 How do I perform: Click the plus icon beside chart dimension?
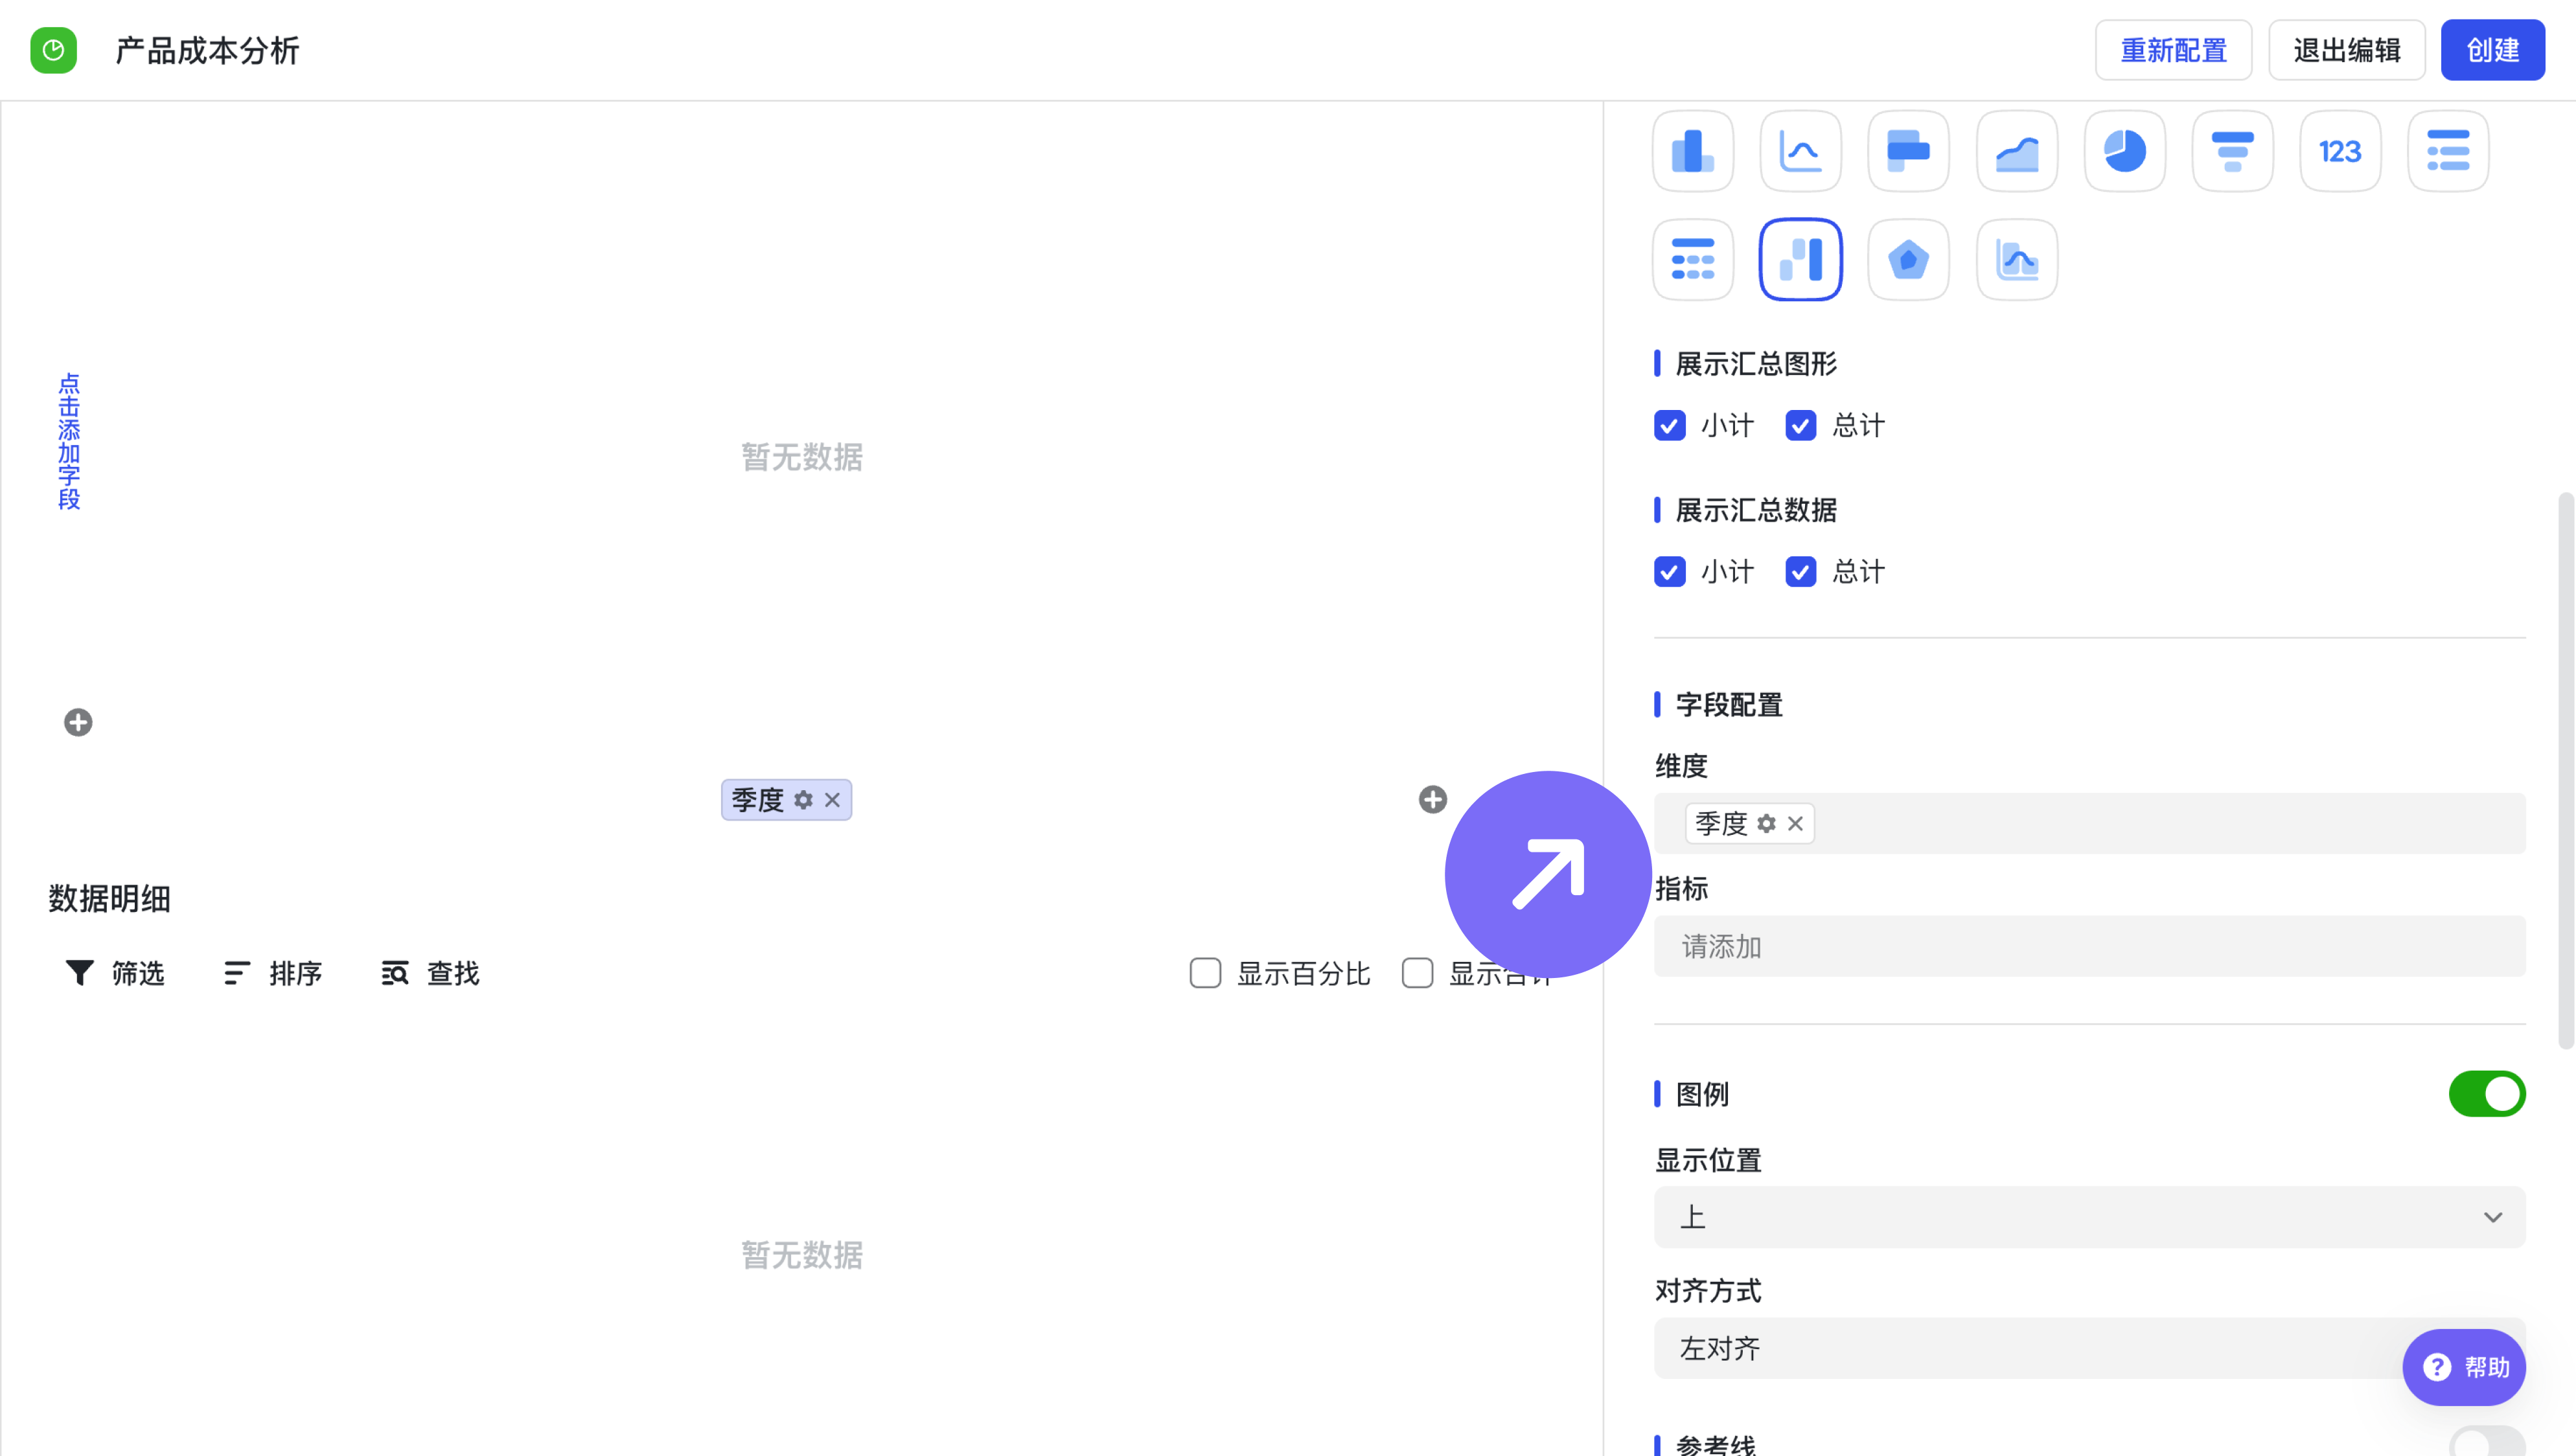(1432, 799)
